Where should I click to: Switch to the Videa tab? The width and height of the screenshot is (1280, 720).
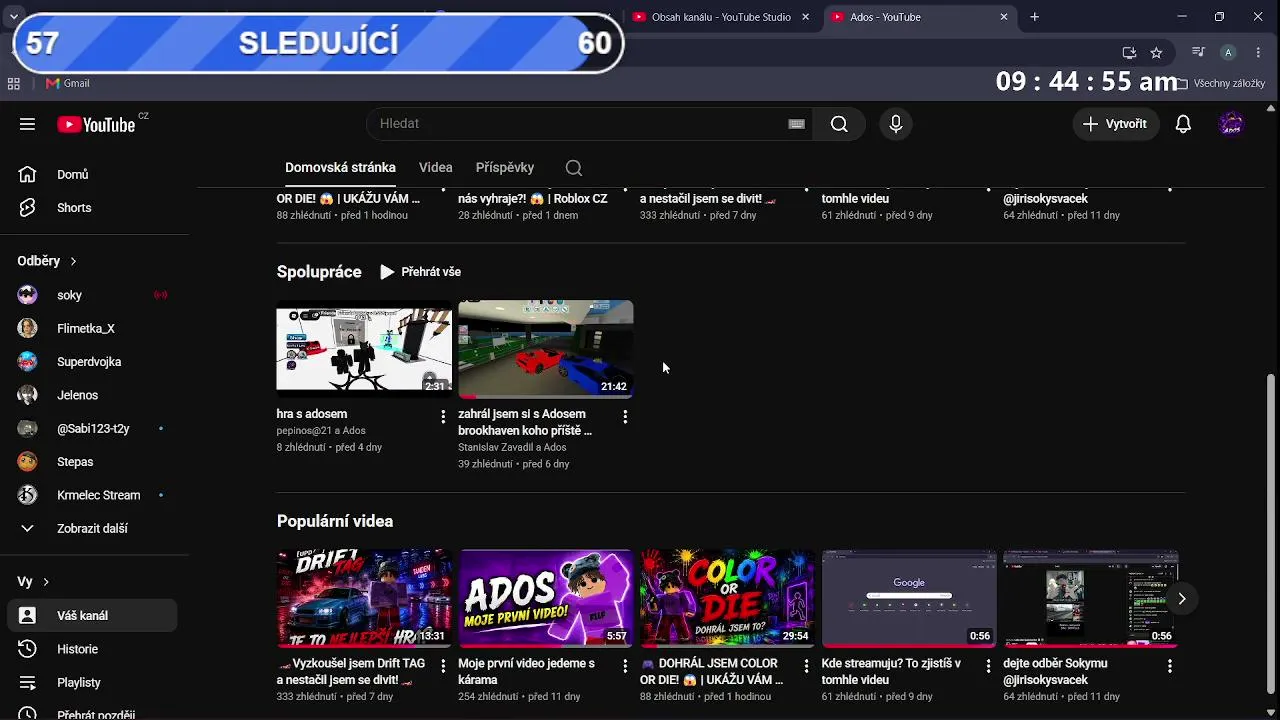click(436, 168)
